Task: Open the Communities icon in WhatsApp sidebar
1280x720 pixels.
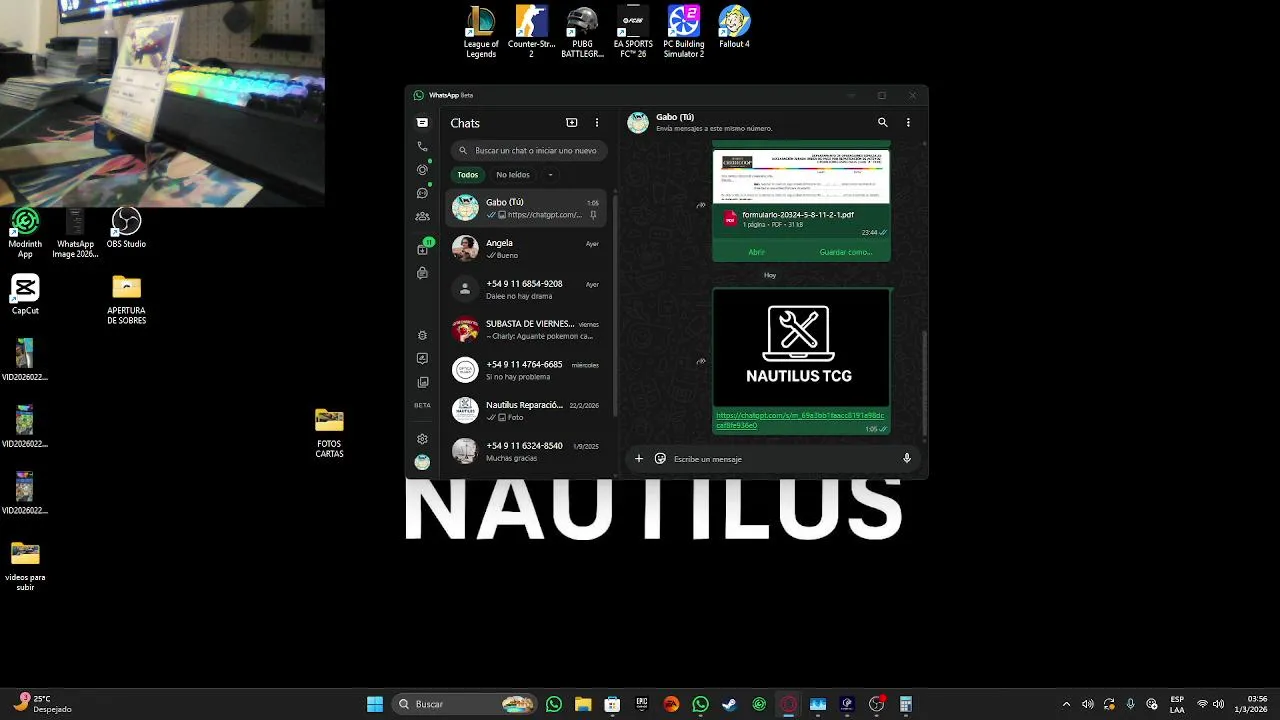Action: coord(422,216)
